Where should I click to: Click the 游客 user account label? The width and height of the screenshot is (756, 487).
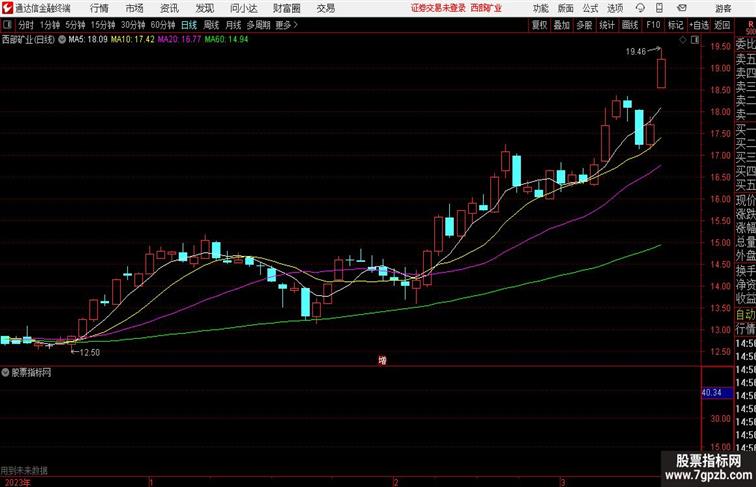tap(723, 8)
